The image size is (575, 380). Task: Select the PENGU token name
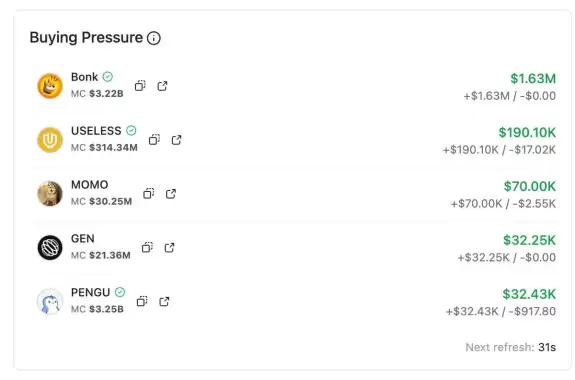[x=91, y=292]
